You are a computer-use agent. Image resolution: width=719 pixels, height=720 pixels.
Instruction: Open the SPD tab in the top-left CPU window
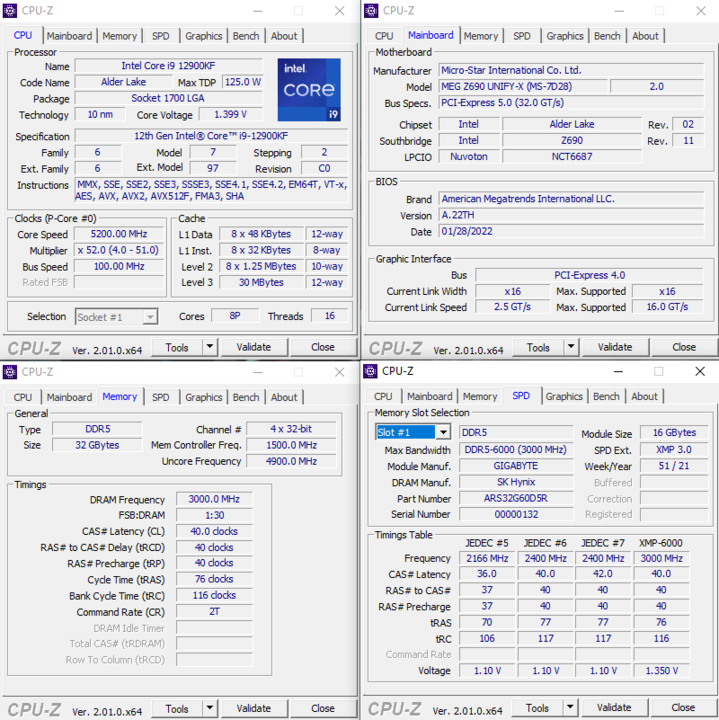click(x=160, y=36)
